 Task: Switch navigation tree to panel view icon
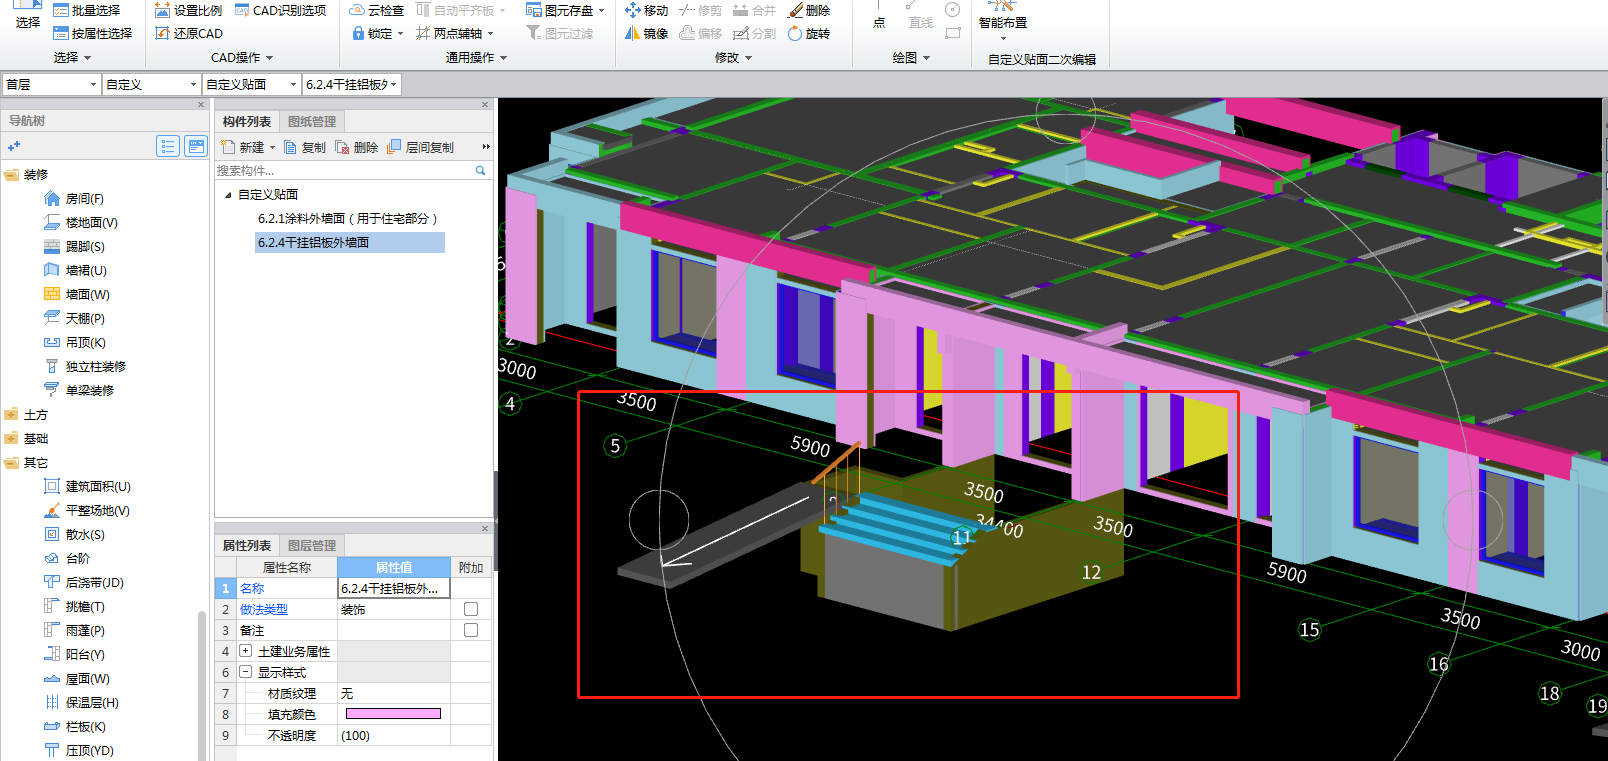(x=196, y=147)
